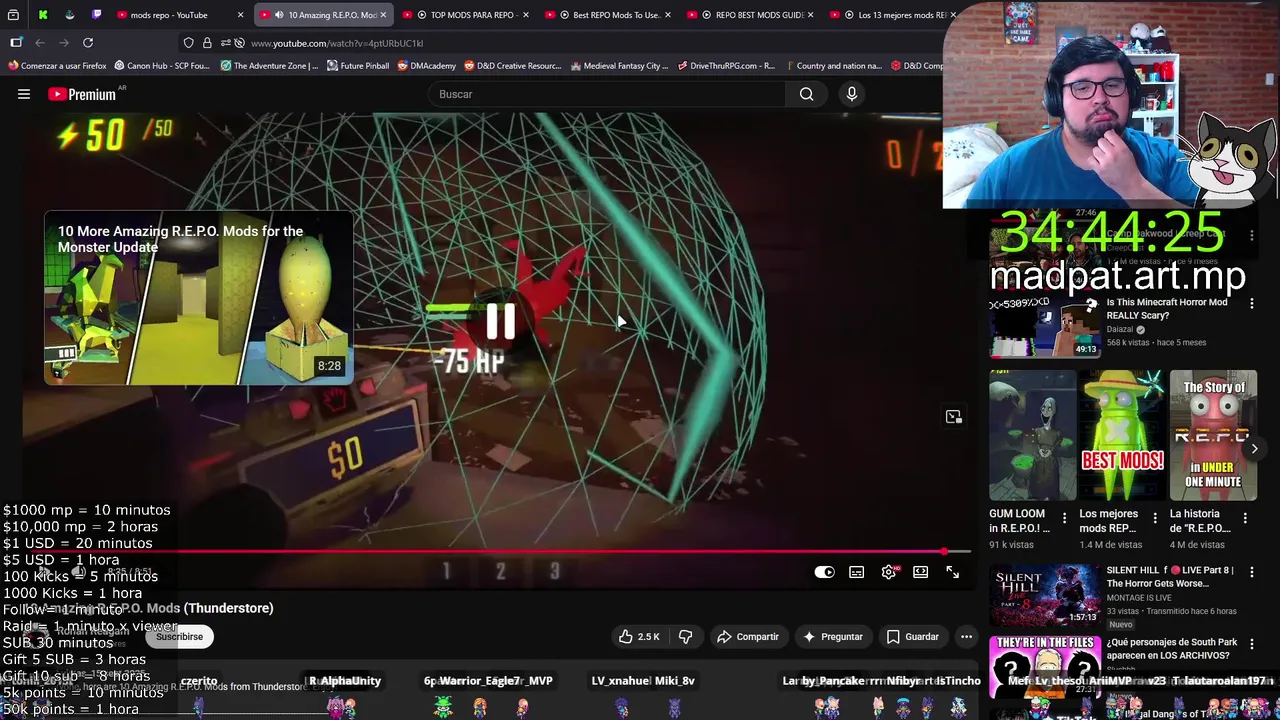Open D&D Creative Resources bookmark
Image resolution: width=1280 pixels, height=720 pixels.
click(513, 66)
